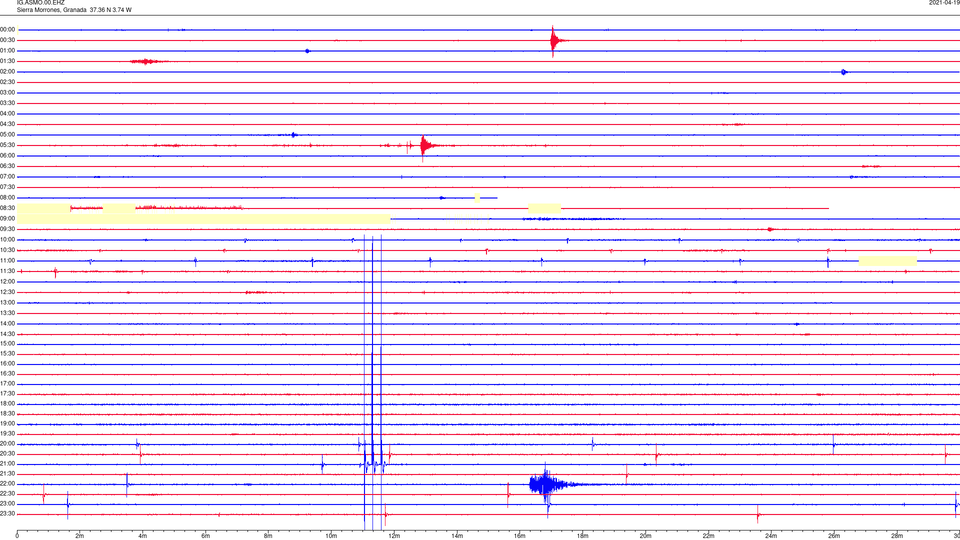
Task: Select the 23:30 trace time label
Action: [8, 514]
